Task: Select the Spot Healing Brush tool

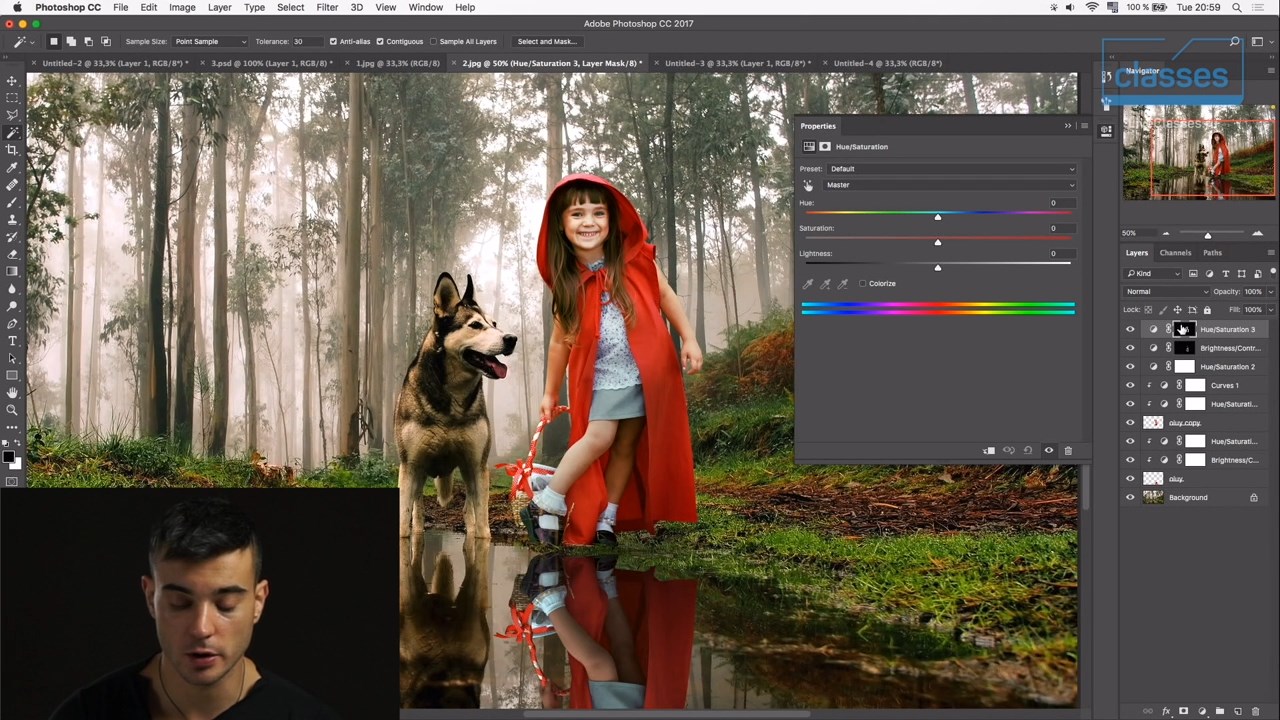Action: (12, 185)
